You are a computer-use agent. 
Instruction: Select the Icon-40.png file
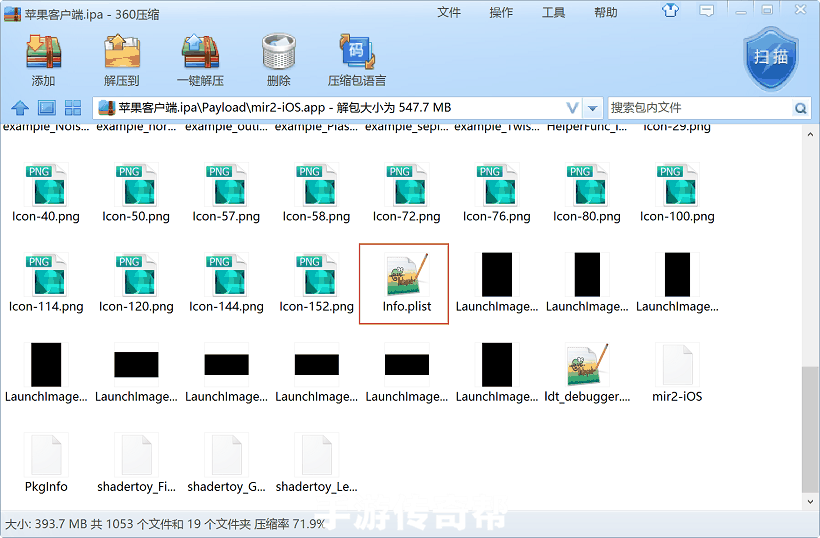(x=46, y=193)
